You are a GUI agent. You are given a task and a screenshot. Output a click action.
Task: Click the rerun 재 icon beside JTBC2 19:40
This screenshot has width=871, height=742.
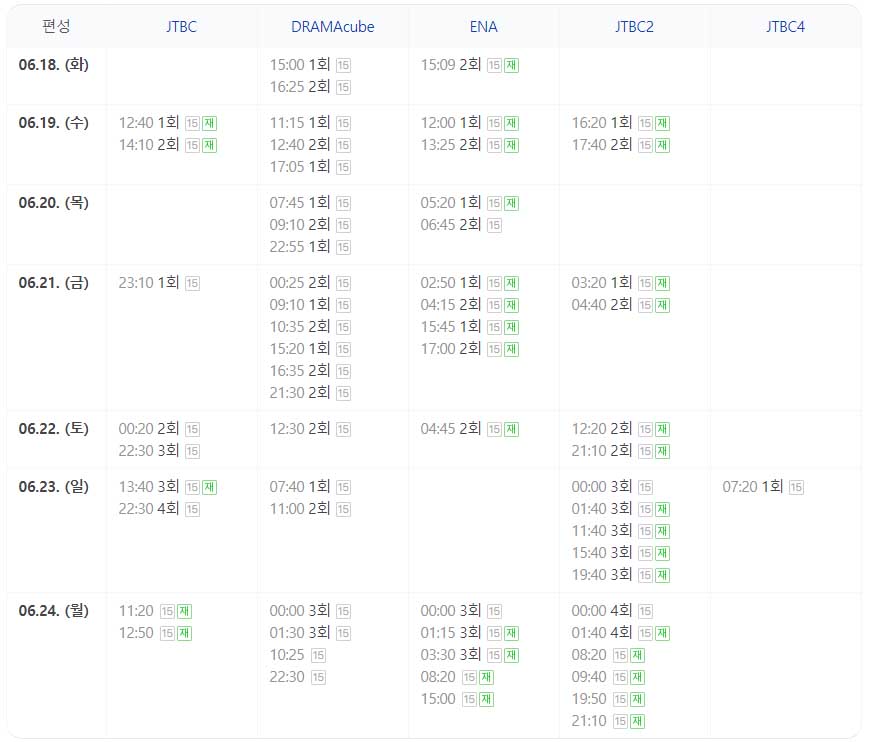[x=663, y=575]
